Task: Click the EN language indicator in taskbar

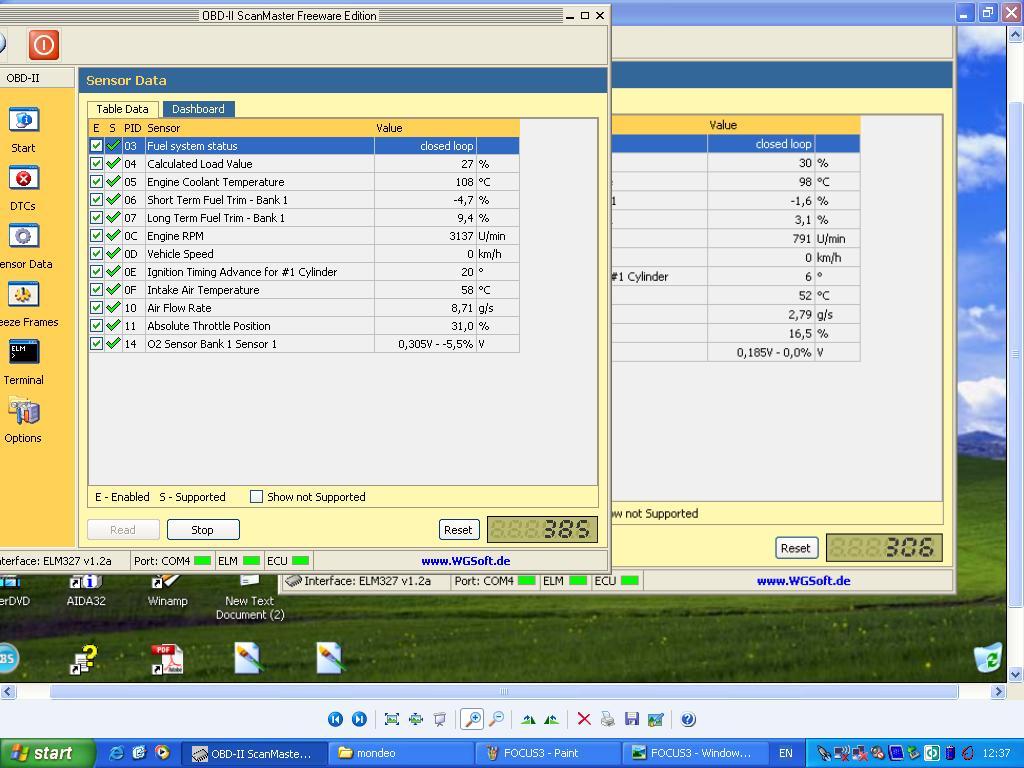Action: point(786,754)
